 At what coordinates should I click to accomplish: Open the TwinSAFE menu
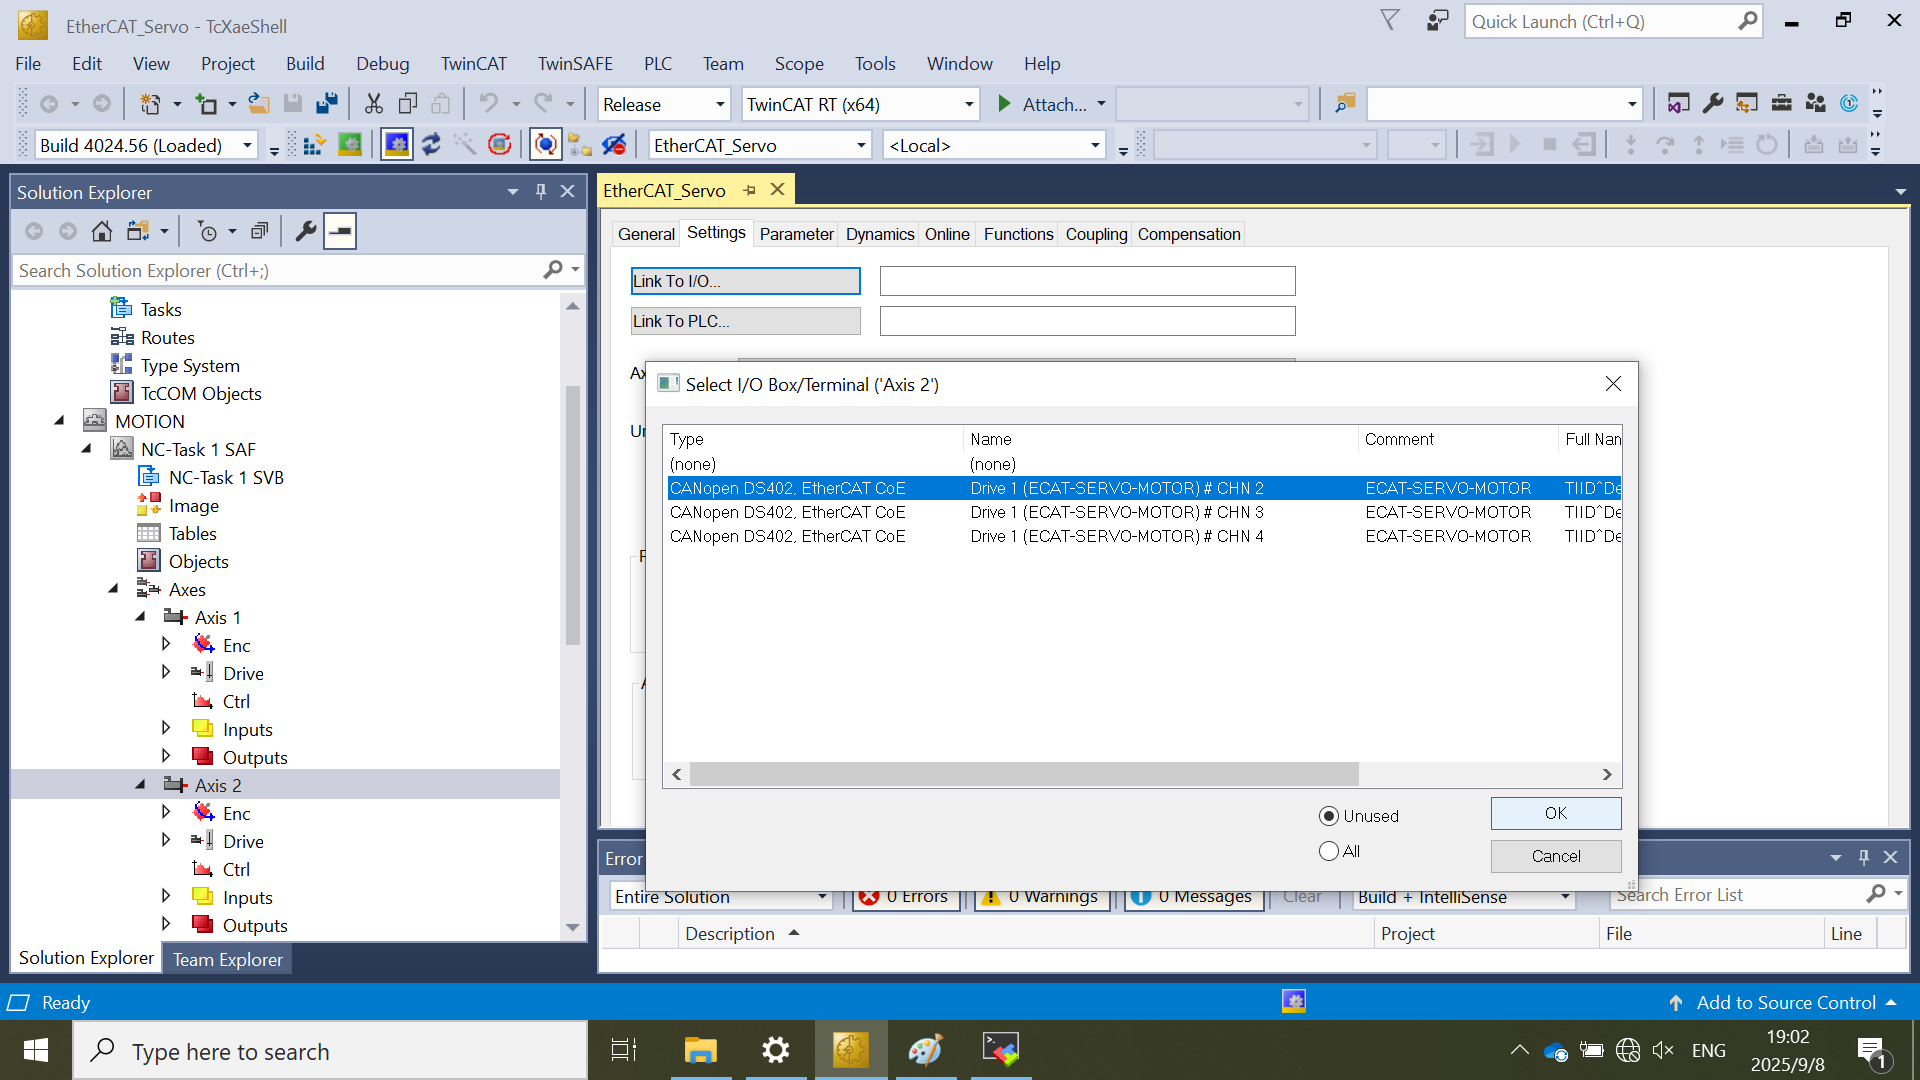pyautogui.click(x=575, y=64)
